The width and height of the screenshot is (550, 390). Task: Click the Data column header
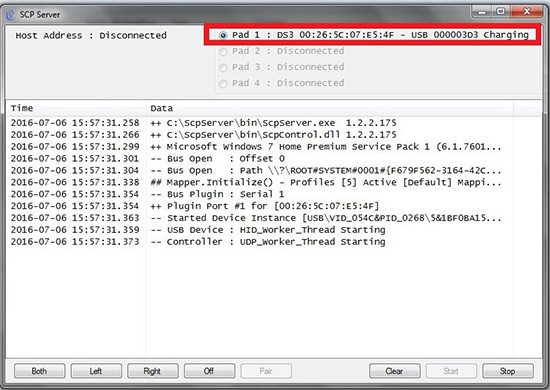[x=330, y=108]
